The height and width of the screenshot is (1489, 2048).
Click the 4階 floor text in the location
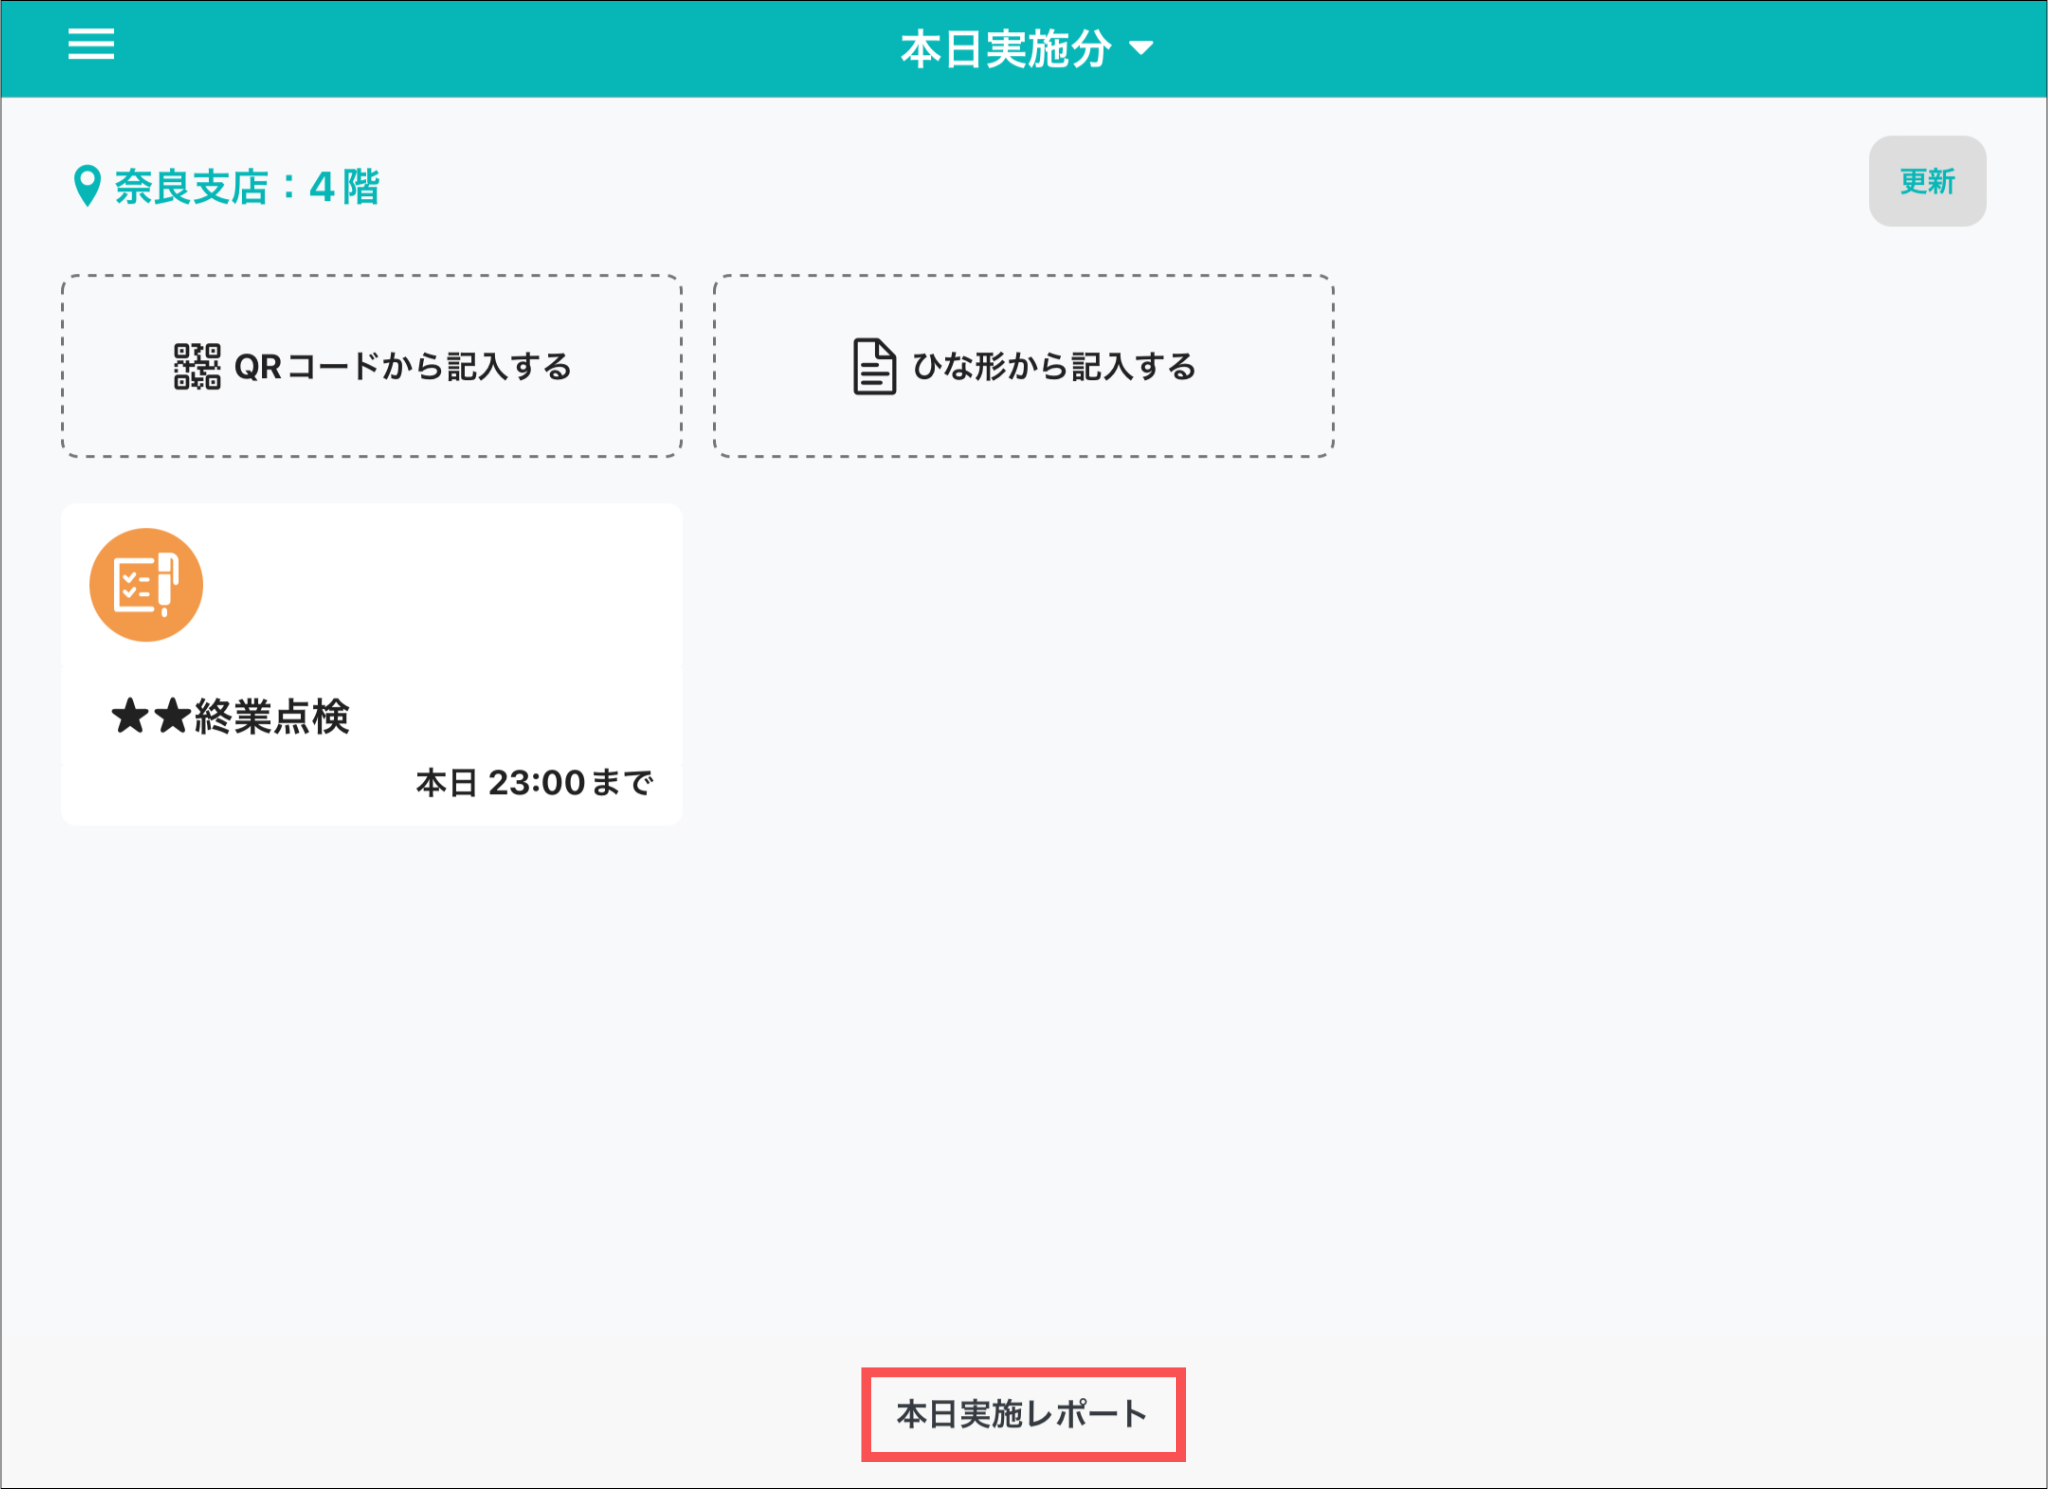pos(344,187)
